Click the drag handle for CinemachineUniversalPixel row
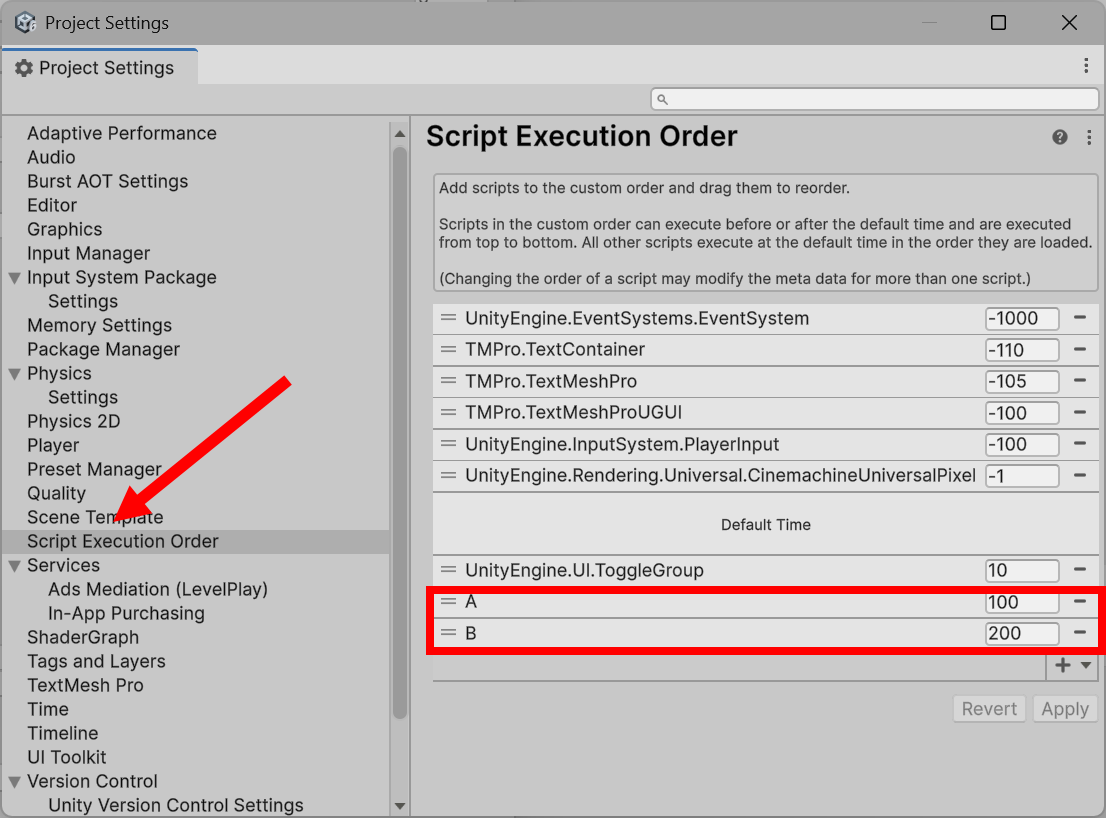This screenshot has width=1106, height=818. (x=449, y=475)
